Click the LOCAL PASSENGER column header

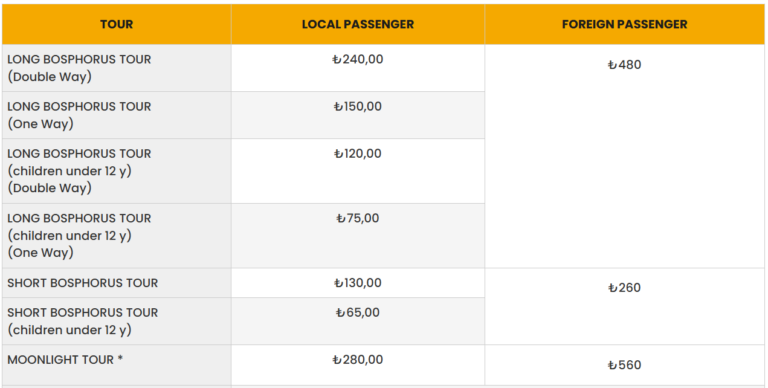[358, 24]
